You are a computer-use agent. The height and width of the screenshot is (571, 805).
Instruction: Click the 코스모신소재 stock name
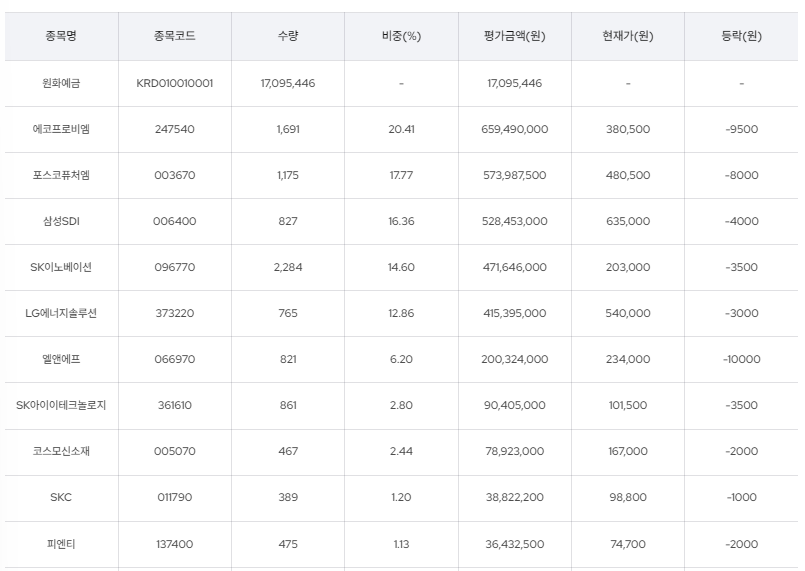pos(61,451)
